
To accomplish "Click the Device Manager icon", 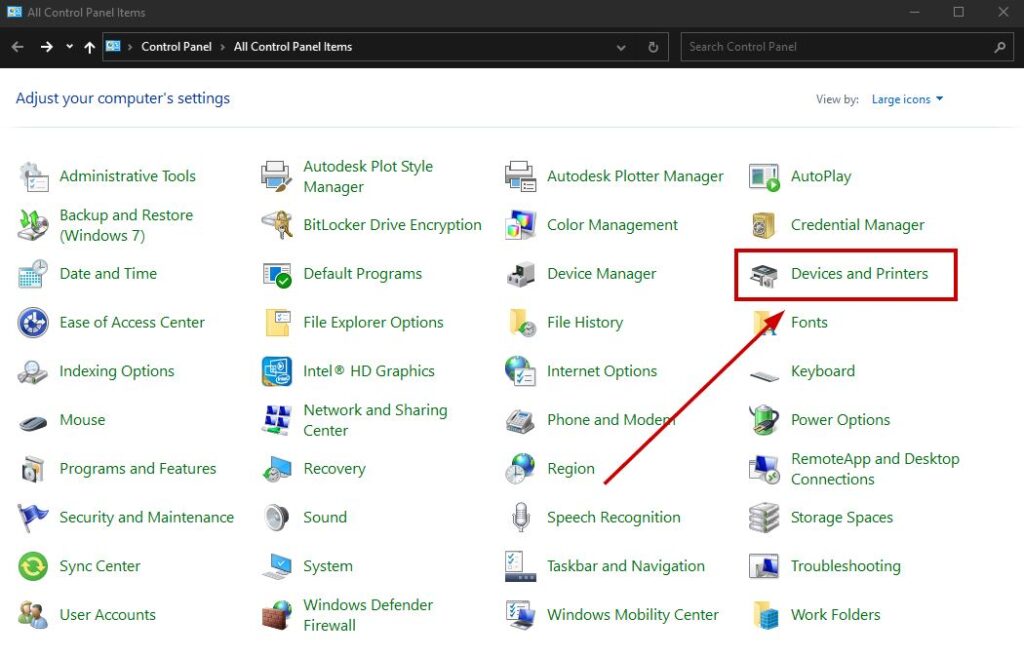I will pos(521,274).
